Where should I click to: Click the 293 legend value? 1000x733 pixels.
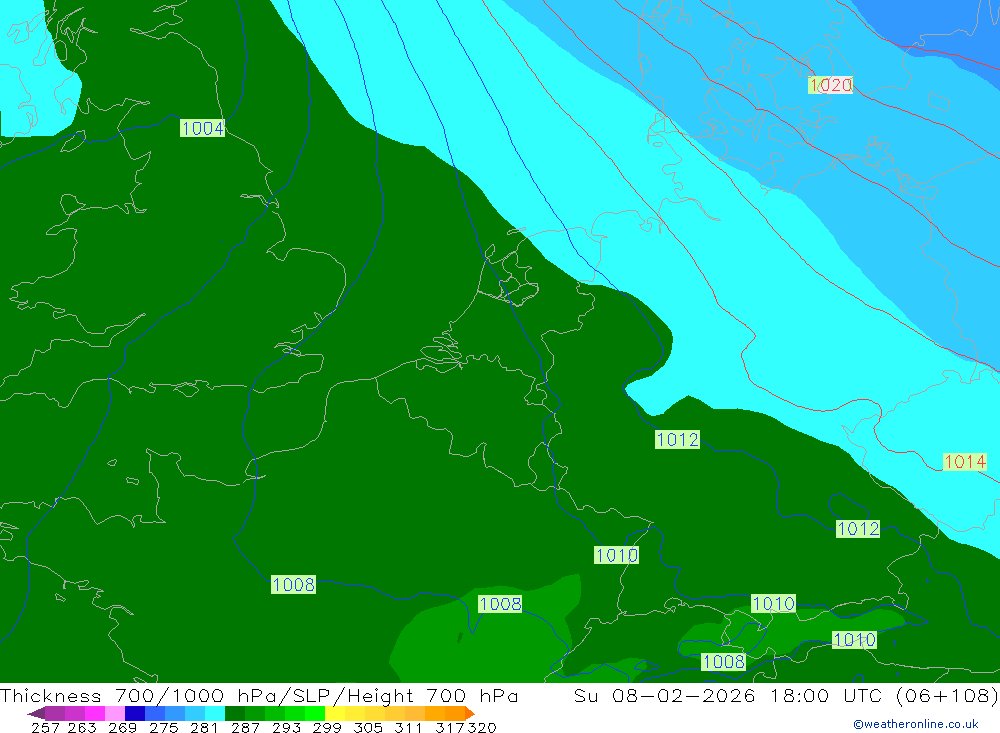click(286, 727)
